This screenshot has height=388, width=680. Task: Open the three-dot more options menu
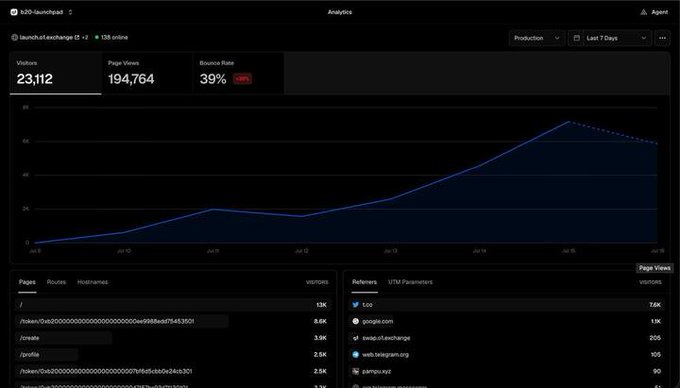(662, 38)
